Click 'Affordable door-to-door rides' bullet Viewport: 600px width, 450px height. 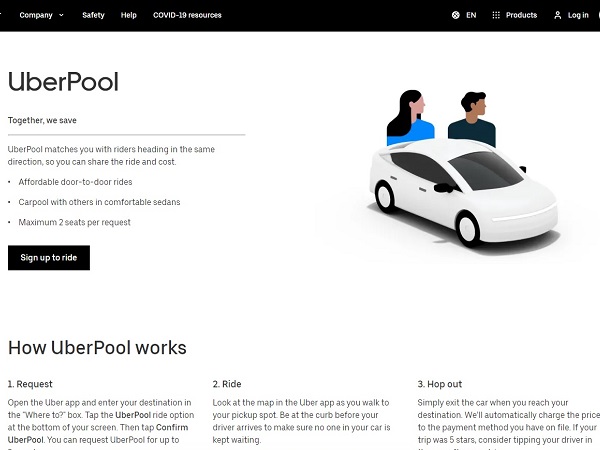(75, 182)
